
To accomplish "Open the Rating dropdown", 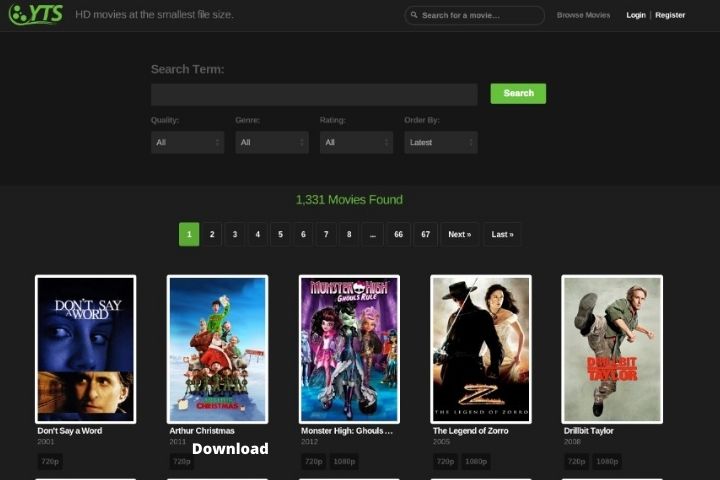I will coord(356,142).
